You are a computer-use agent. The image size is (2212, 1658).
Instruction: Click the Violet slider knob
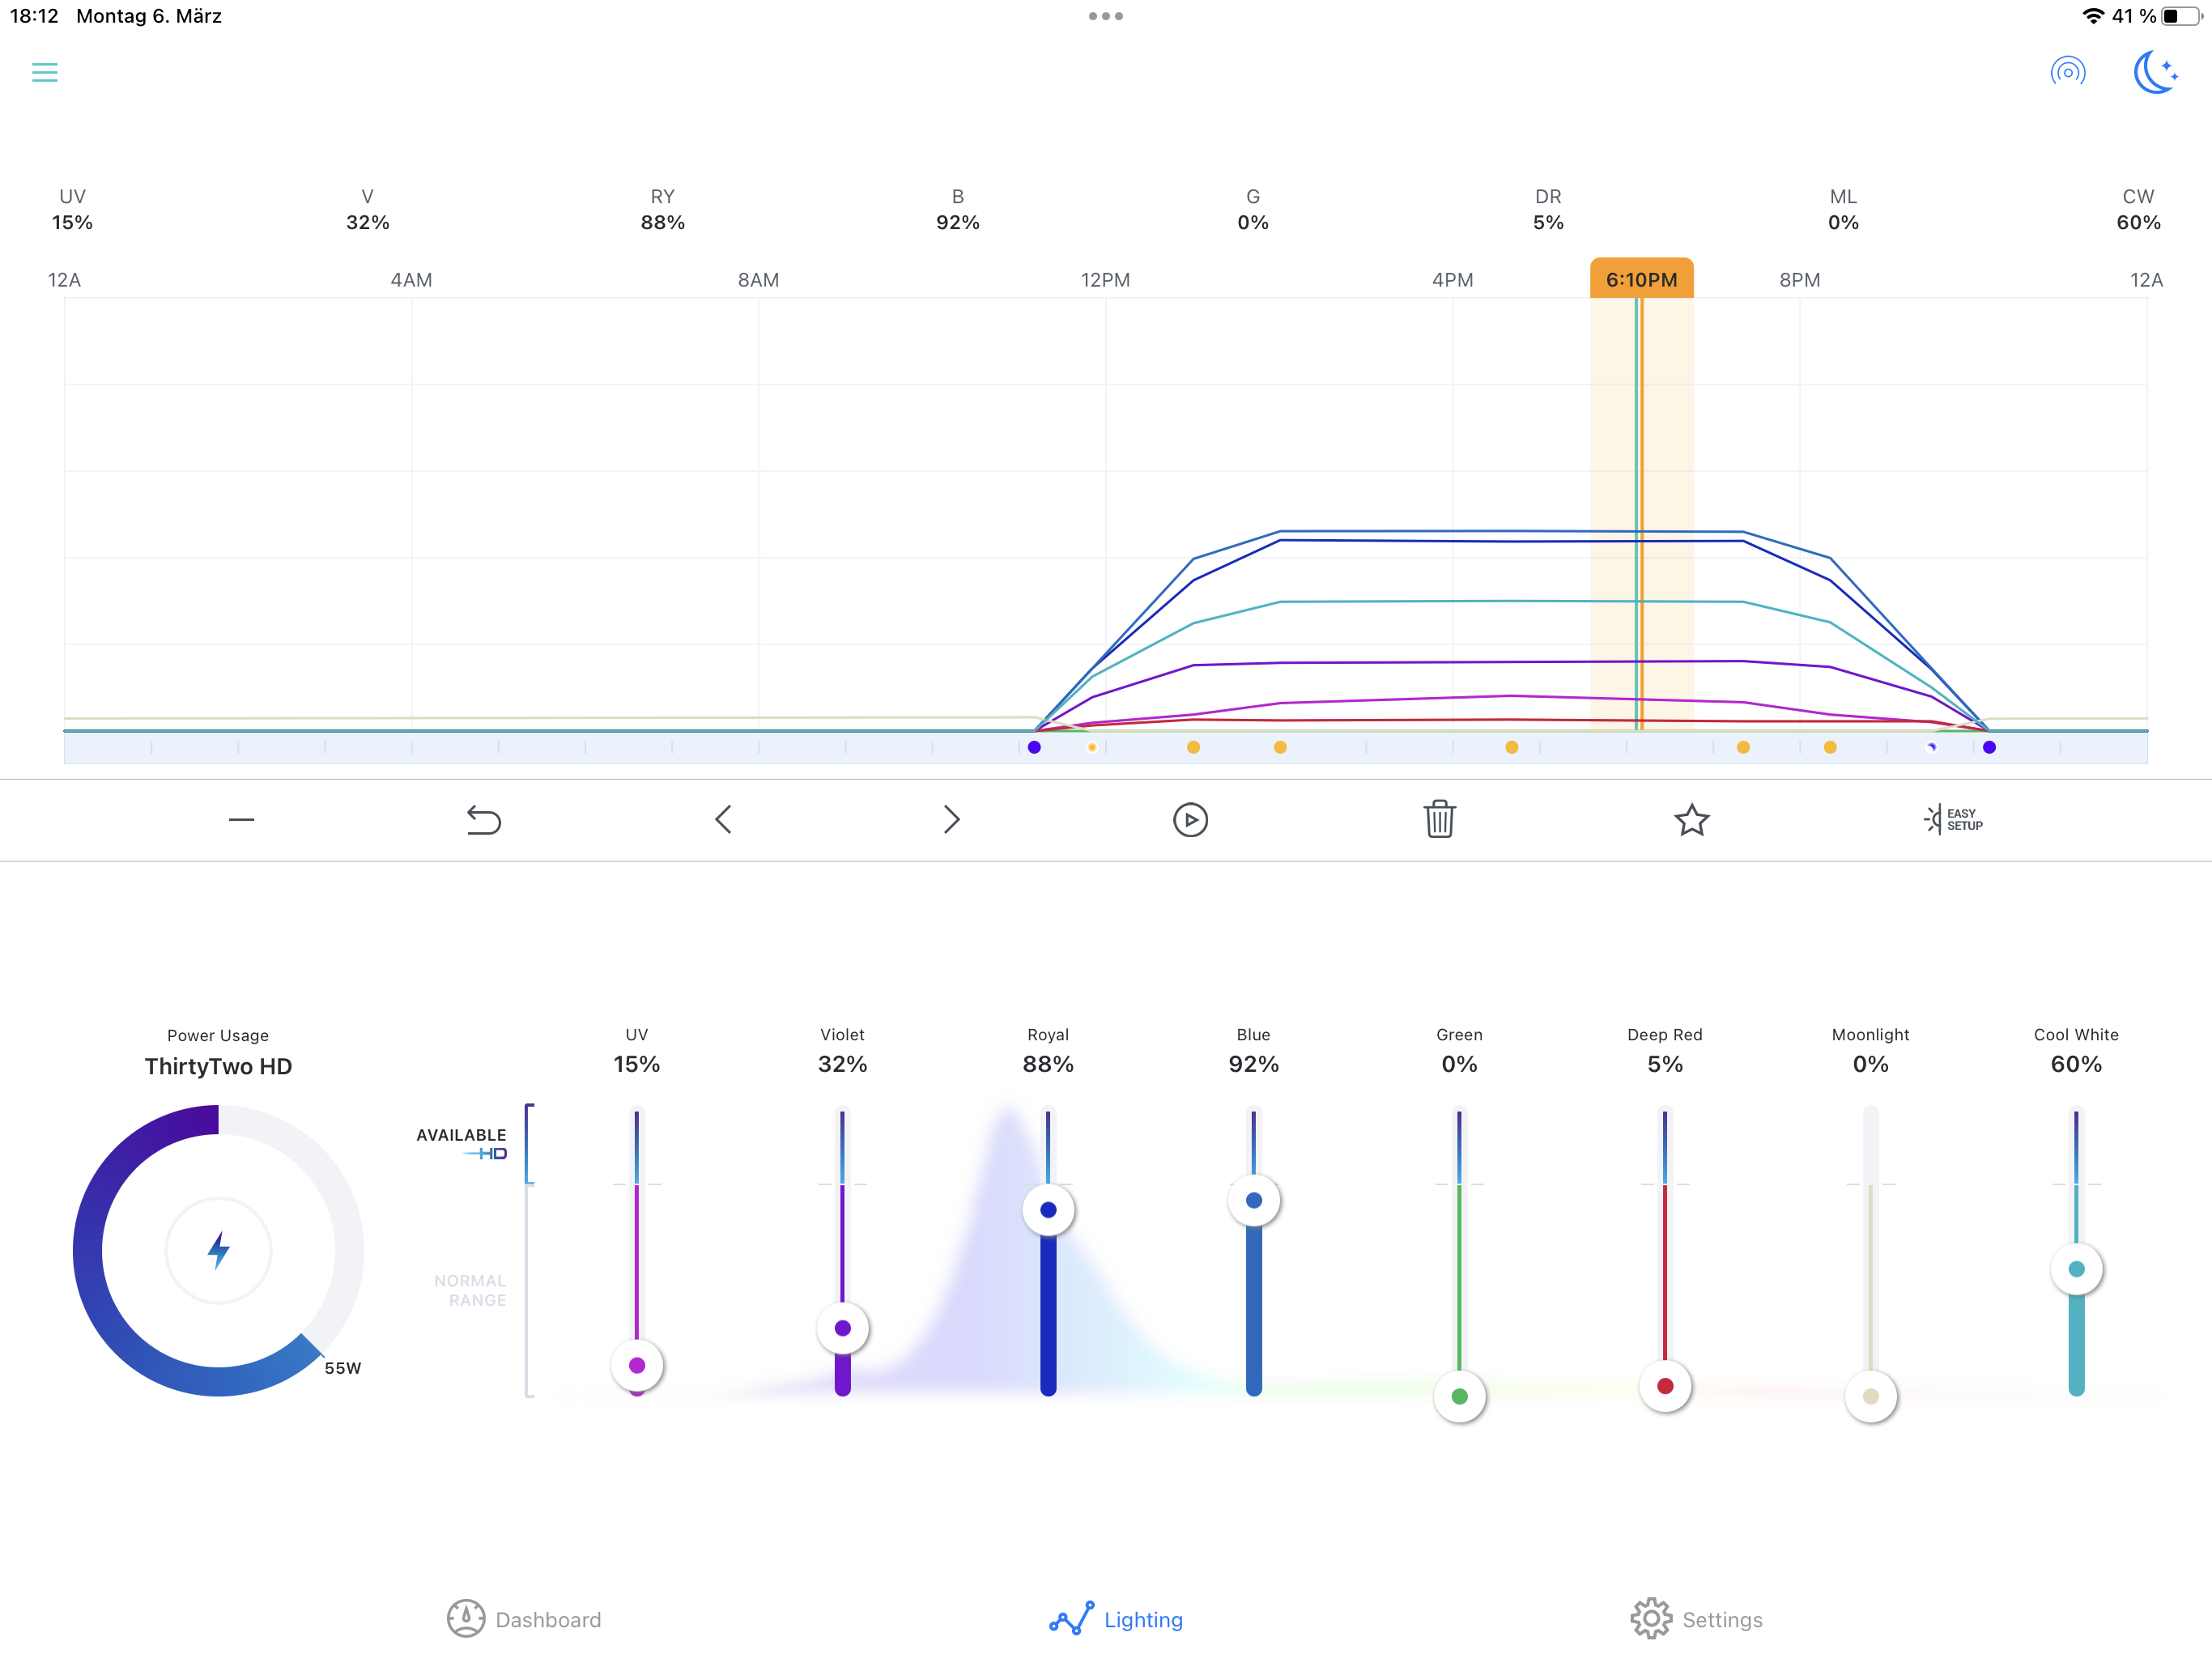[842, 1328]
